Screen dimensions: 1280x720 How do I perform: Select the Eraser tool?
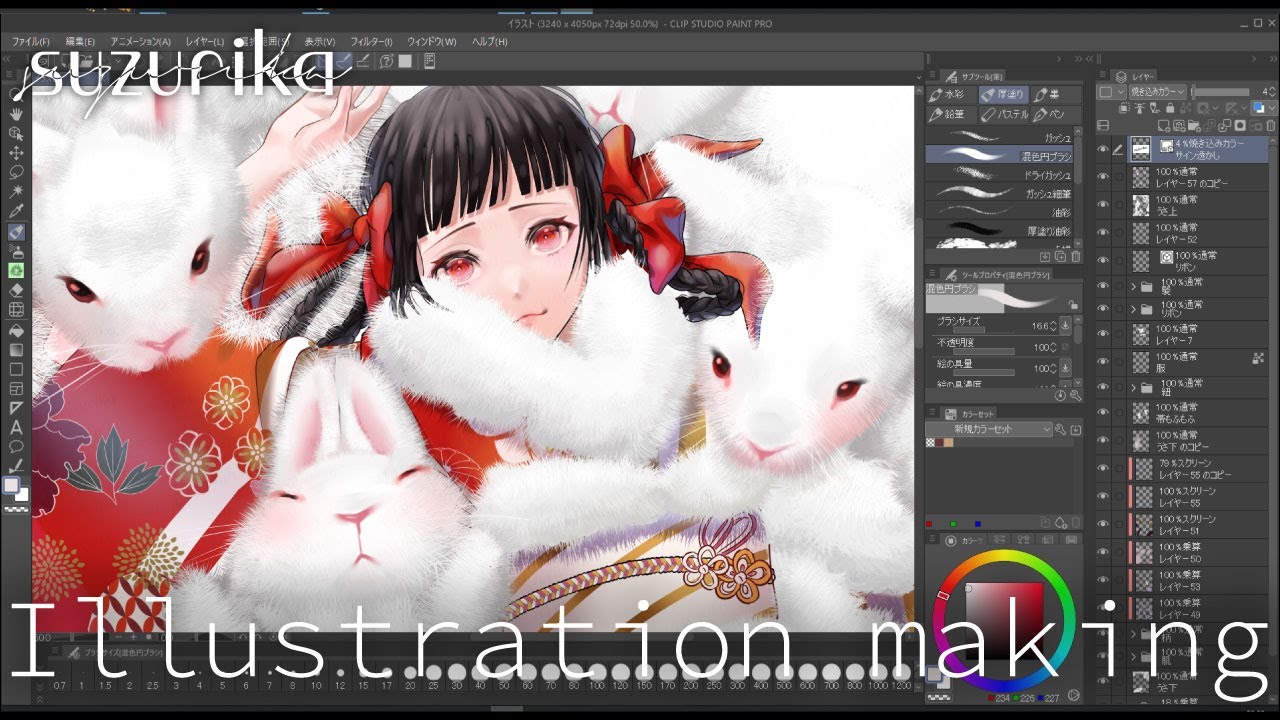[x=16, y=290]
